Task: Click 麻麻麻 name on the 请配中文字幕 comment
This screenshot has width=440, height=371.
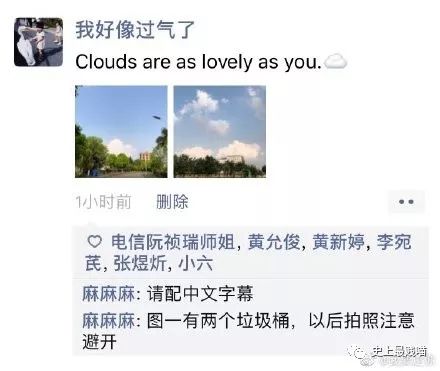Action: (109, 294)
